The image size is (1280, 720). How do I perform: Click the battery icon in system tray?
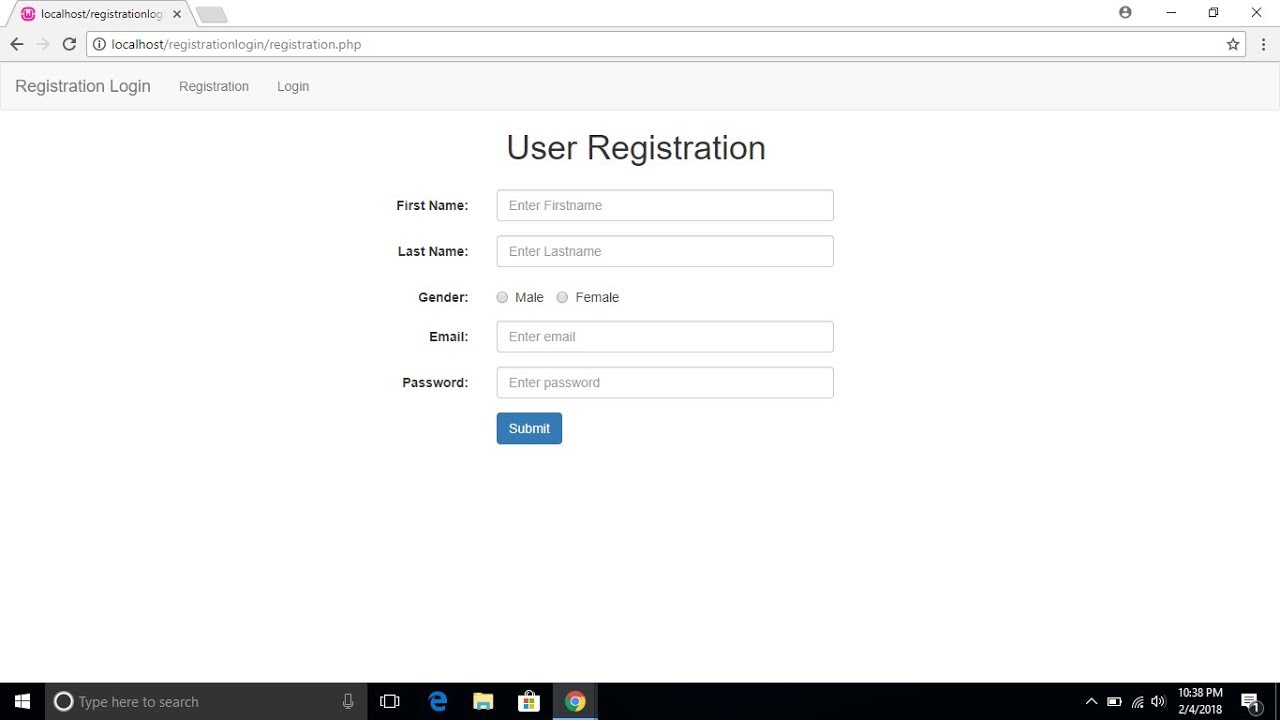[1114, 702]
